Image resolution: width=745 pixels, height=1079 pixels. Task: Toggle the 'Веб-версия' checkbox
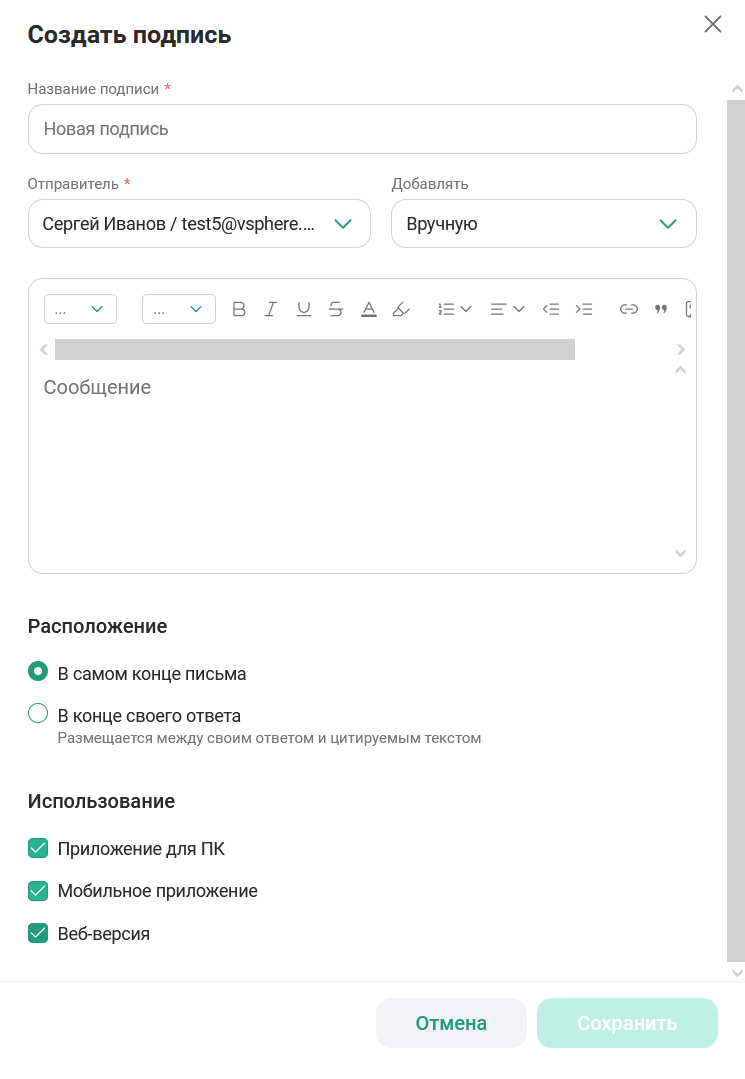[38, 934]
